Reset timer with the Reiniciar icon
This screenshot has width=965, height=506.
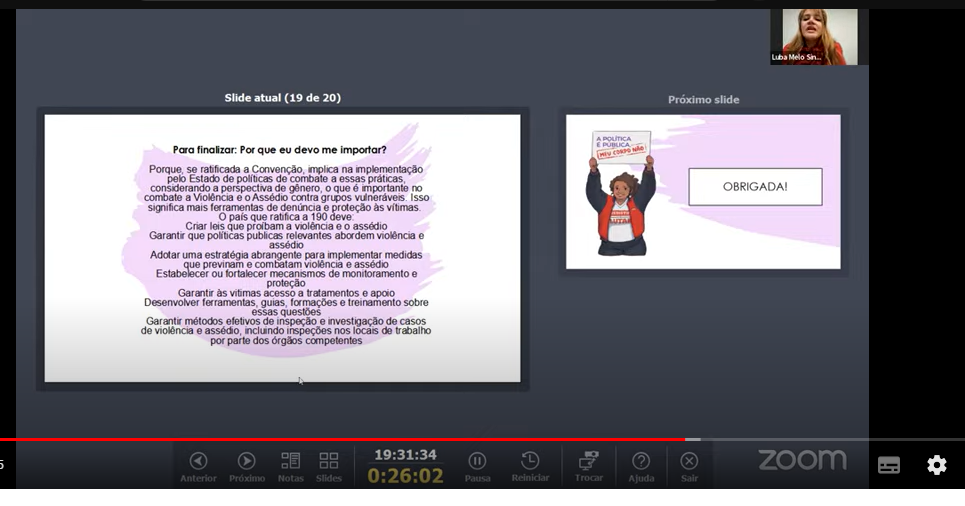(530, 461)
